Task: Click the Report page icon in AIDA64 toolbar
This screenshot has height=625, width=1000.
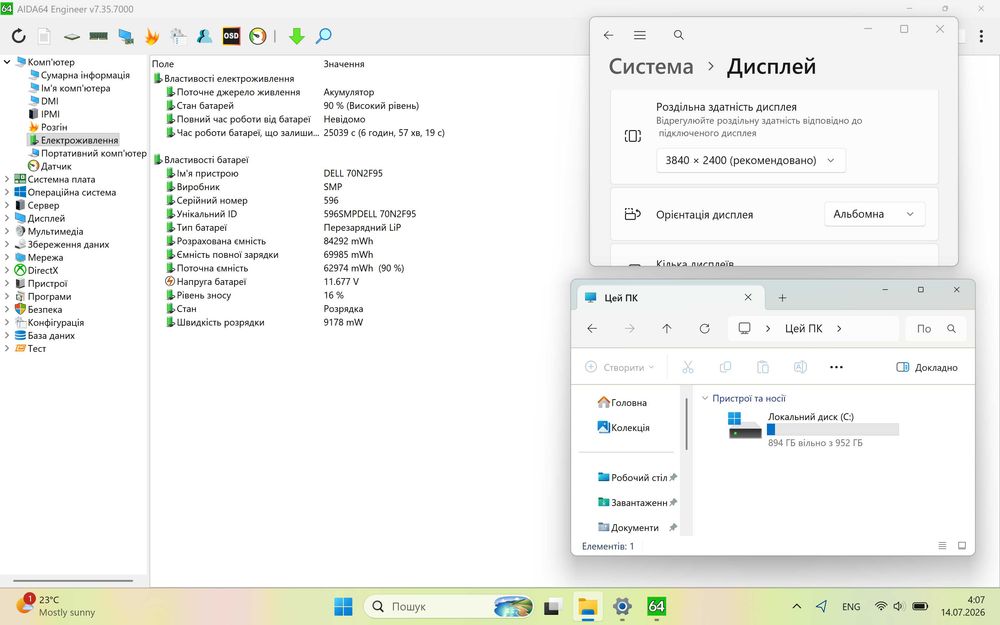Action: (44, 36)
